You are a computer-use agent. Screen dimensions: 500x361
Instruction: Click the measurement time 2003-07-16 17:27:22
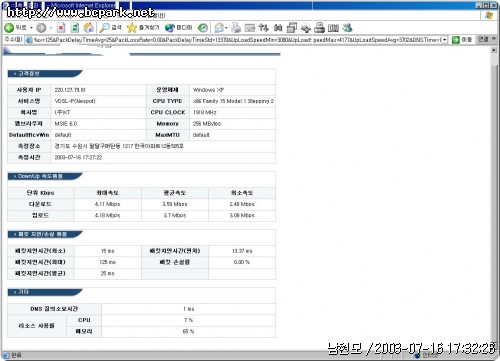(78, 157)
